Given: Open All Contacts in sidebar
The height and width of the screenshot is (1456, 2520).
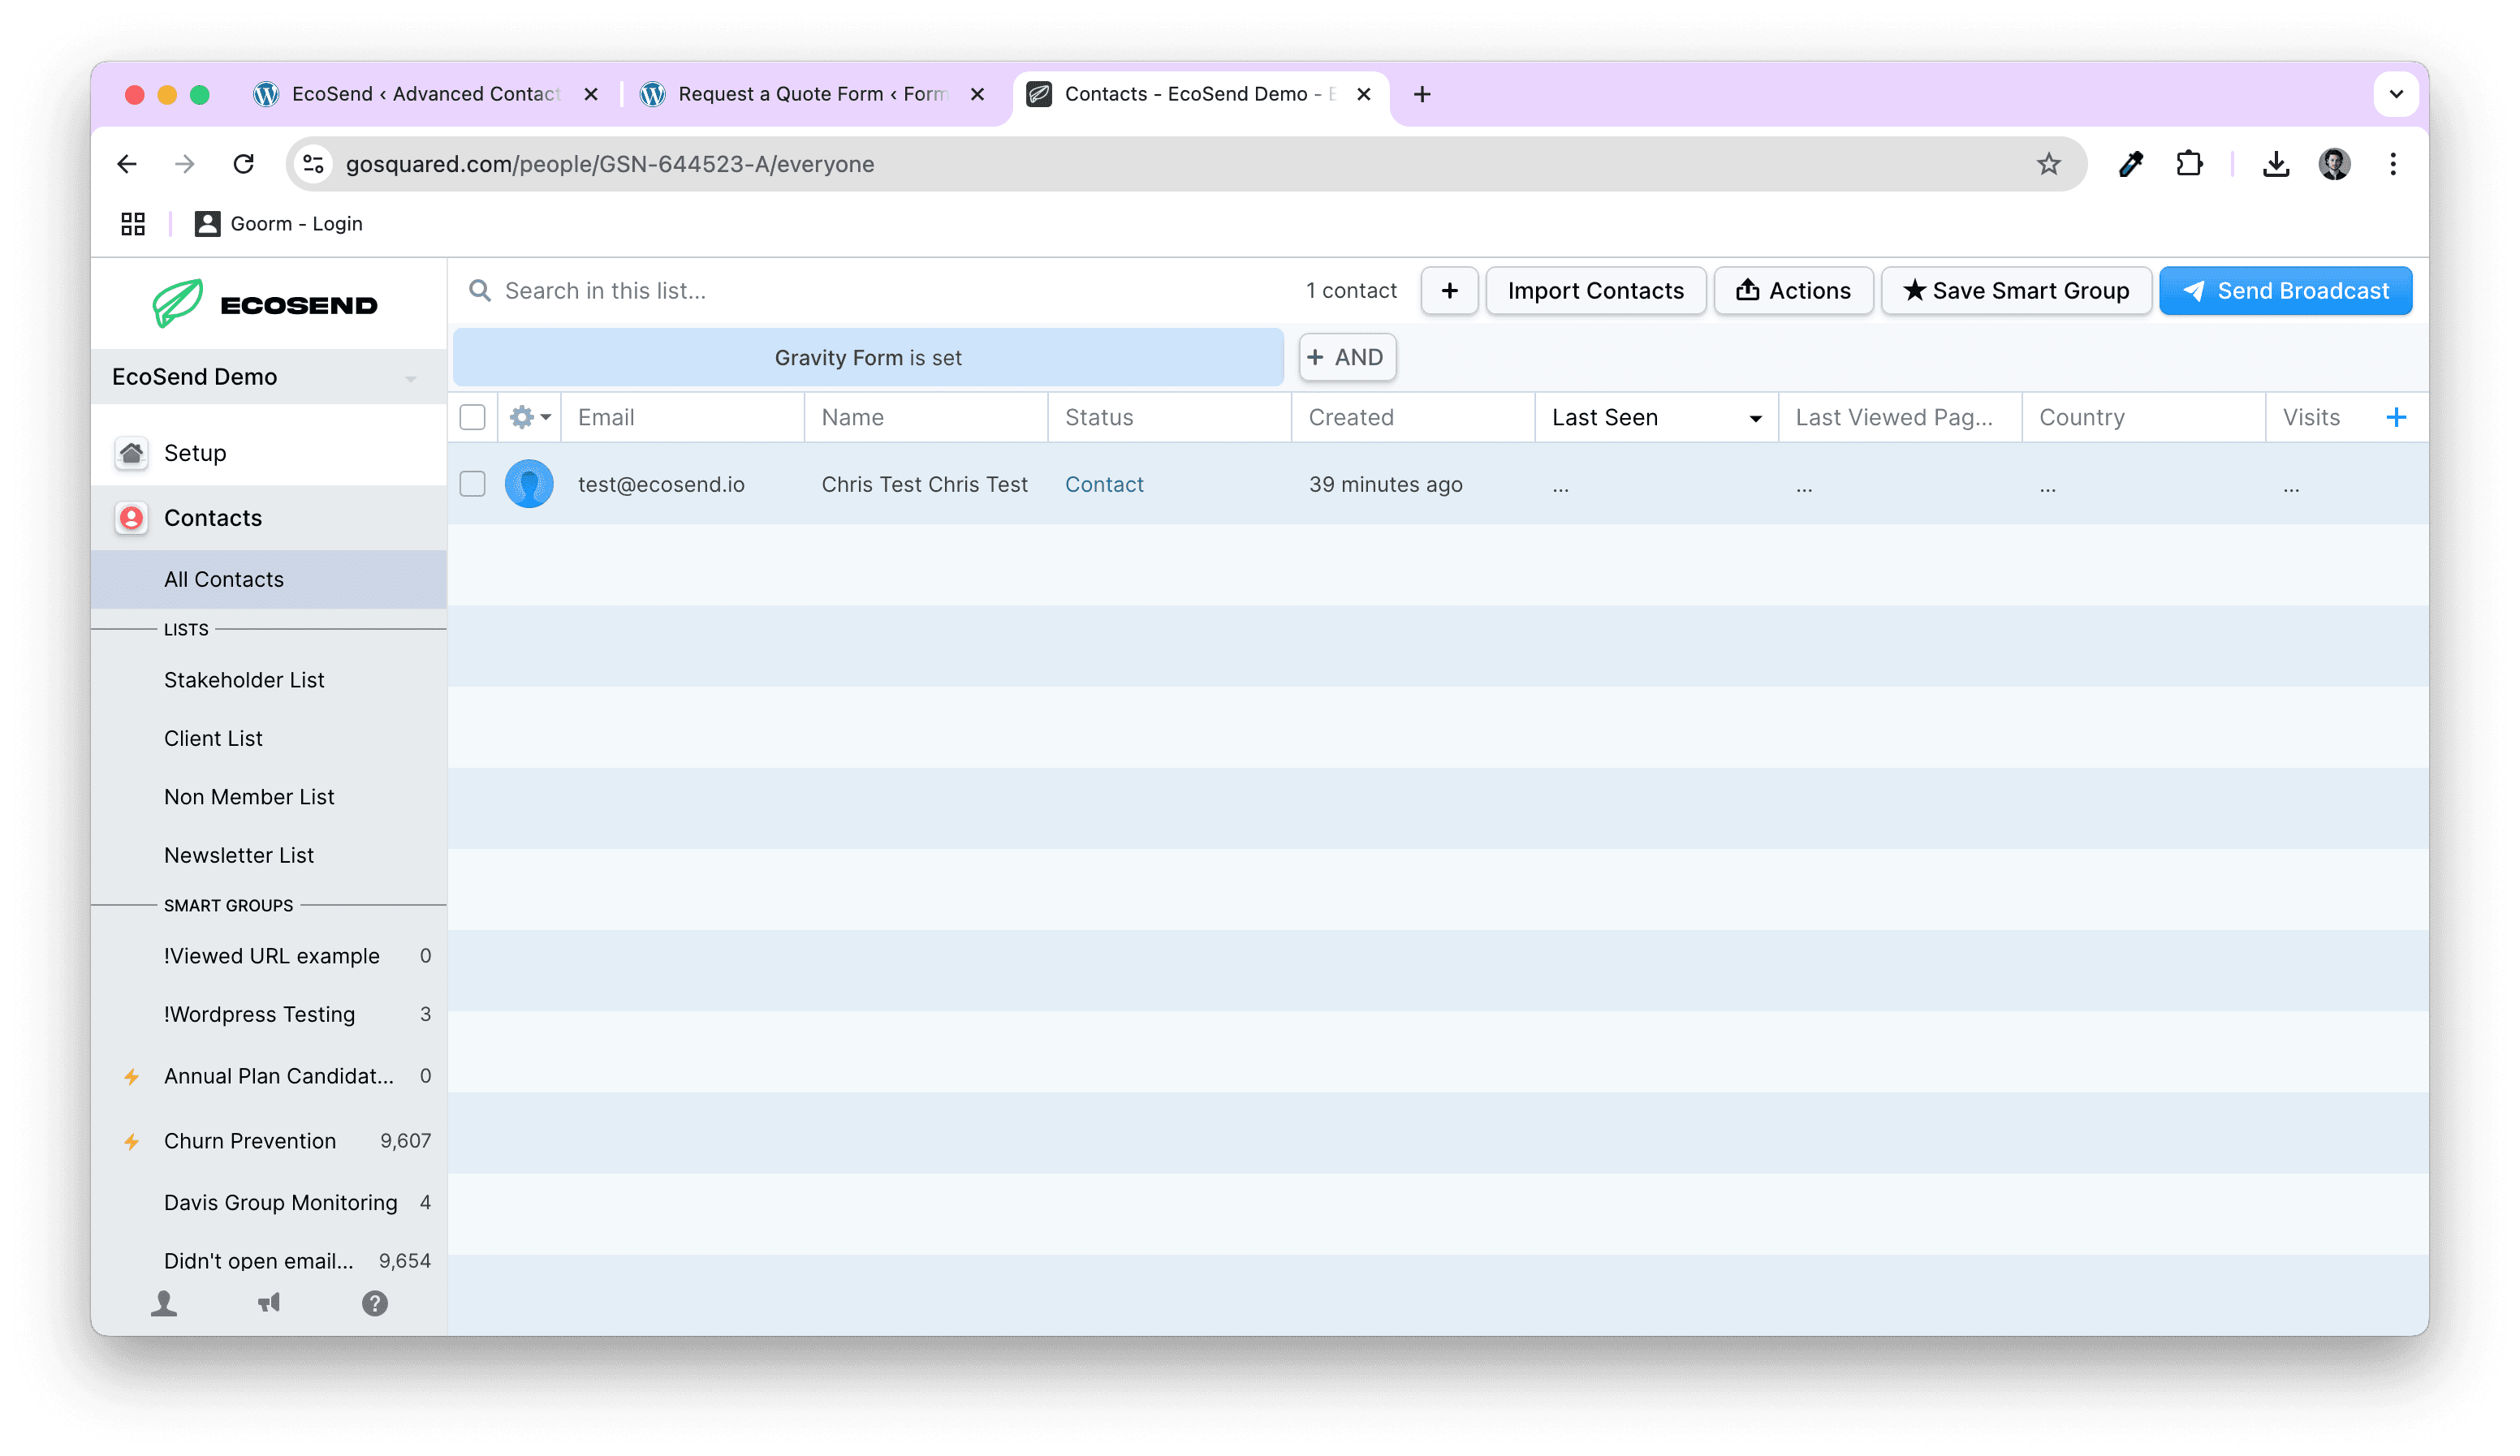Looking at the screenshot, I should (268, 579).
